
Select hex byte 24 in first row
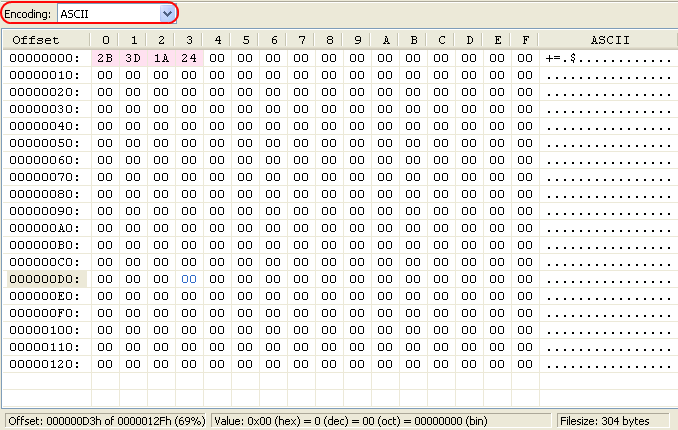189,58
